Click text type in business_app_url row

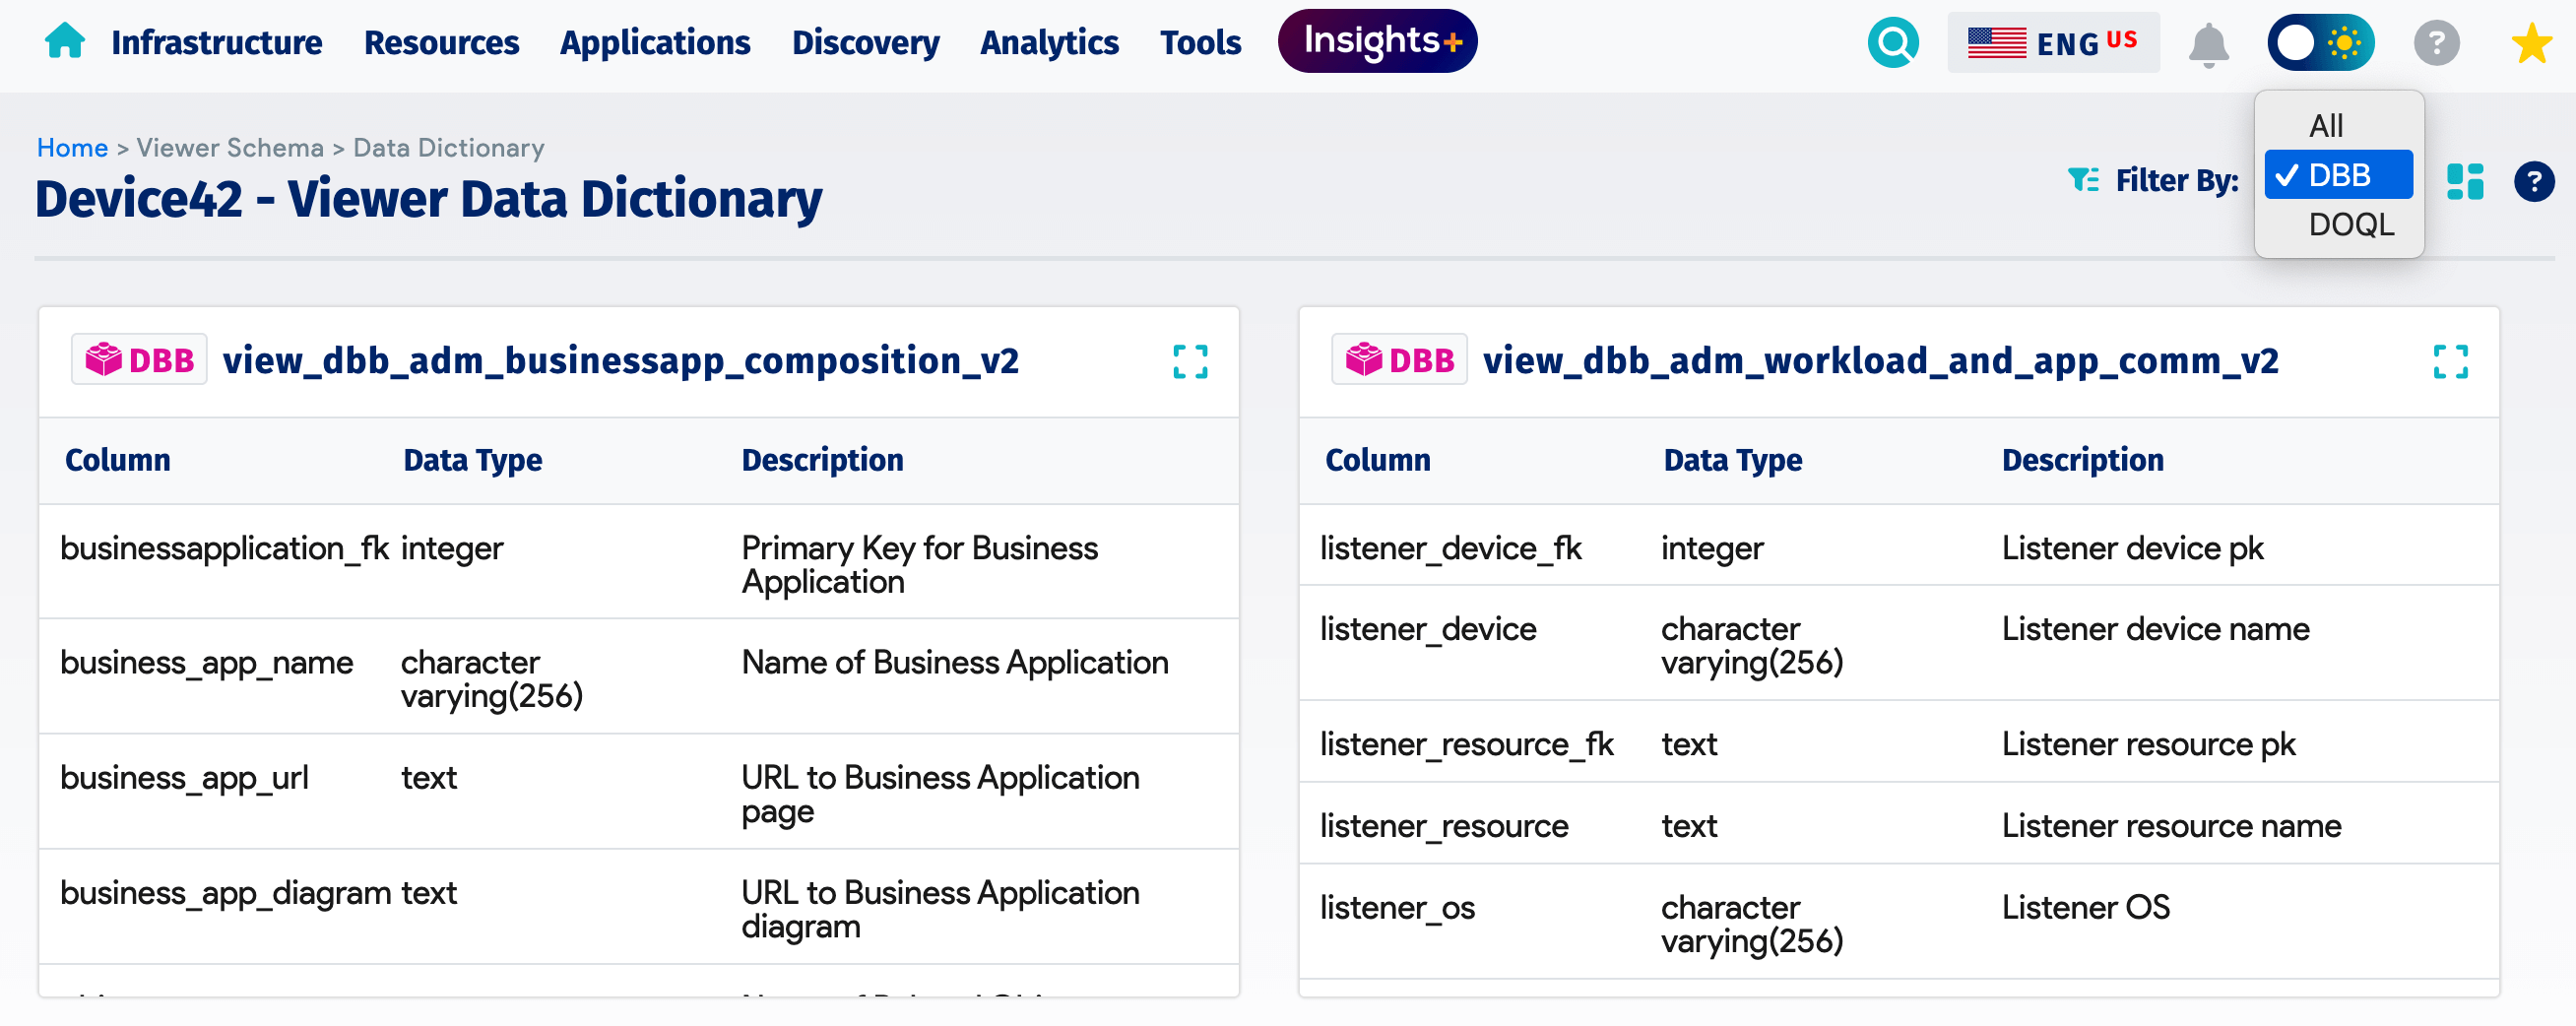[429, 778]
